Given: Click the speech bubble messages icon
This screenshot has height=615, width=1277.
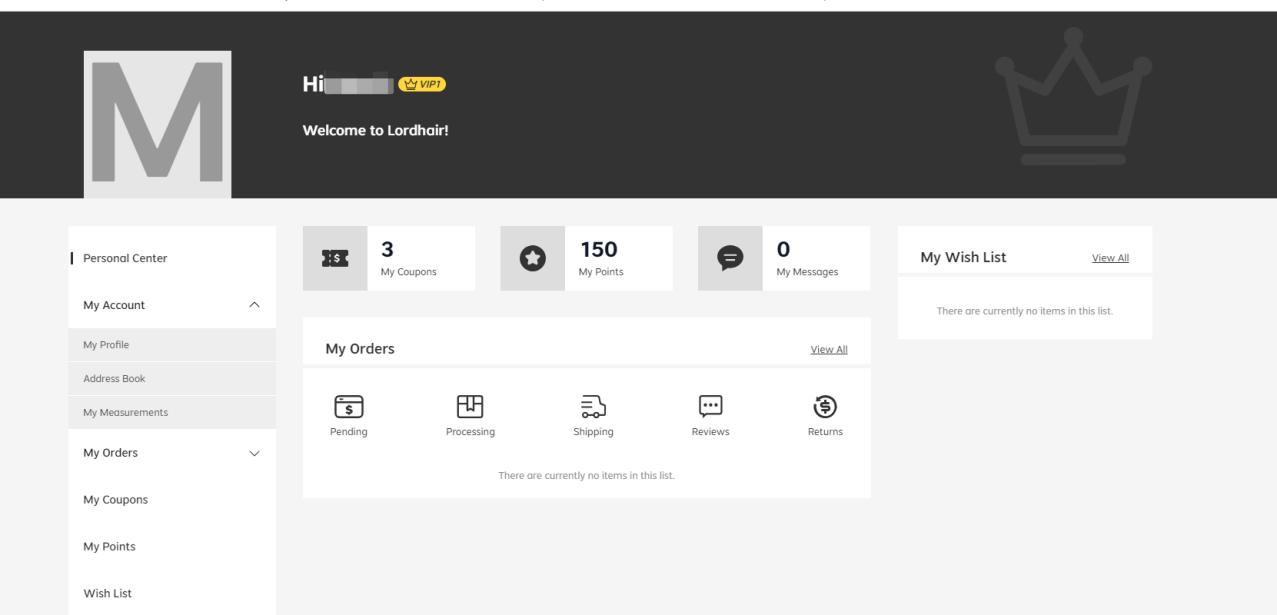Looking at the screenshot, I should point(730,258).
